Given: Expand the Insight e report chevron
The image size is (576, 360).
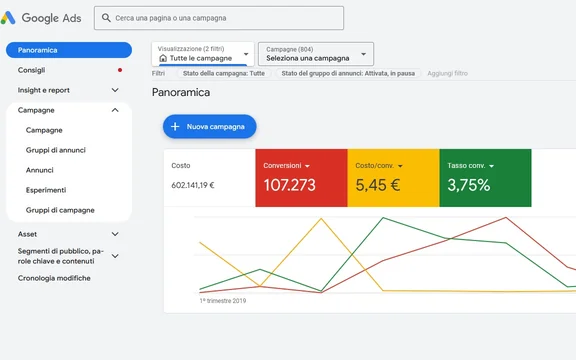Looking at the screenshot, I should point(115,90).
